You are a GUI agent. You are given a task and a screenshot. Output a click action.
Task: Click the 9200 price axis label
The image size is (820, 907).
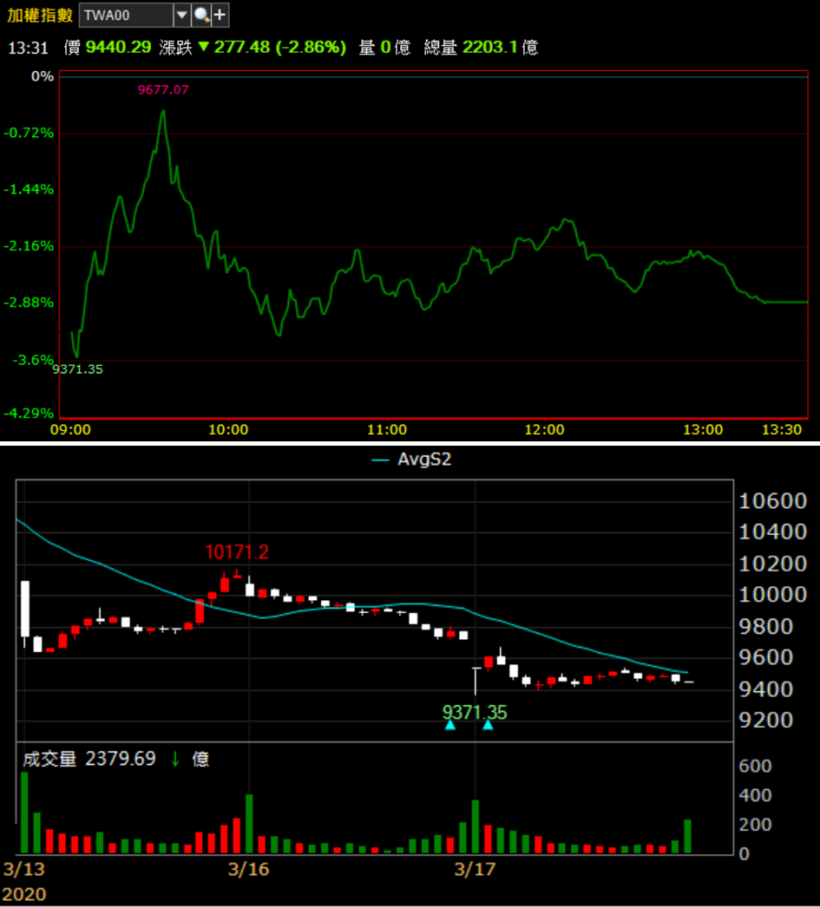click(766, 720)
